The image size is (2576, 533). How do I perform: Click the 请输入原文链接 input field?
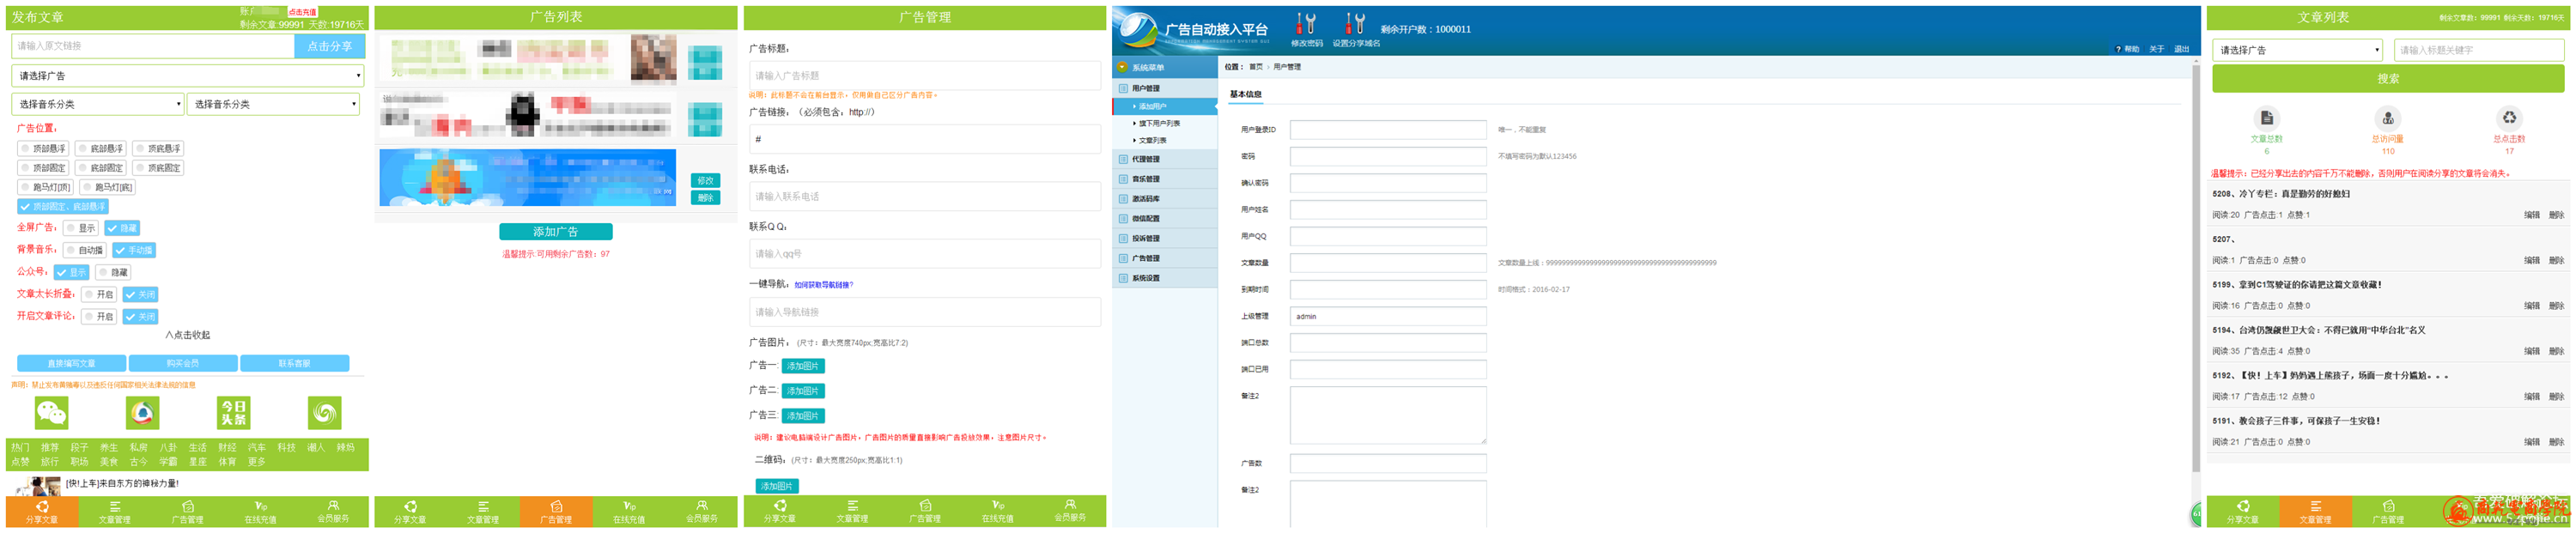(153, 46)
